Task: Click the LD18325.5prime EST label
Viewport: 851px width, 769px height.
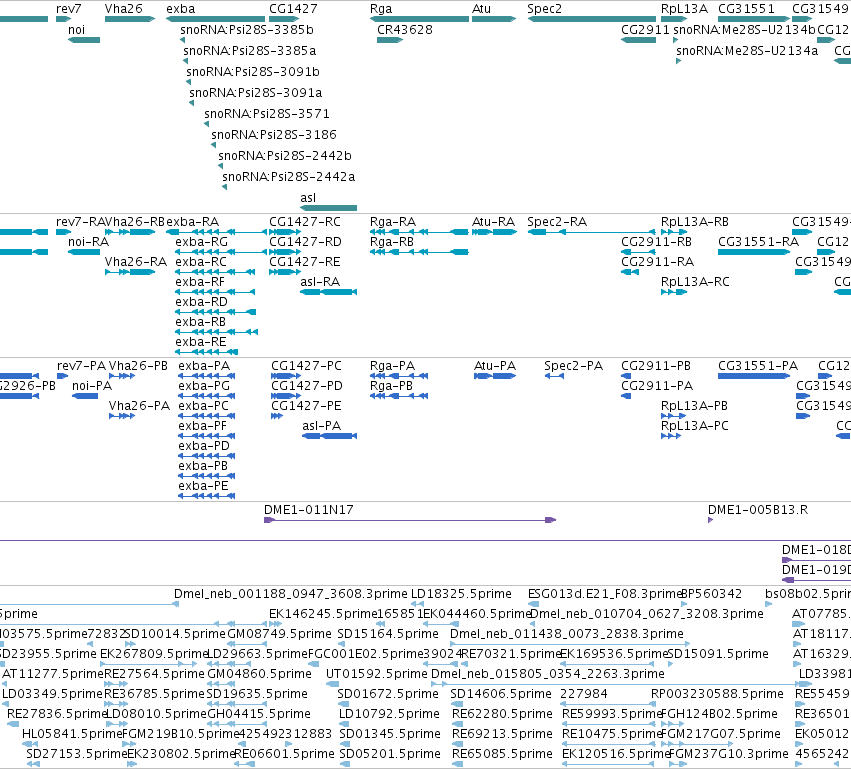Action: [x=461, y=594]
